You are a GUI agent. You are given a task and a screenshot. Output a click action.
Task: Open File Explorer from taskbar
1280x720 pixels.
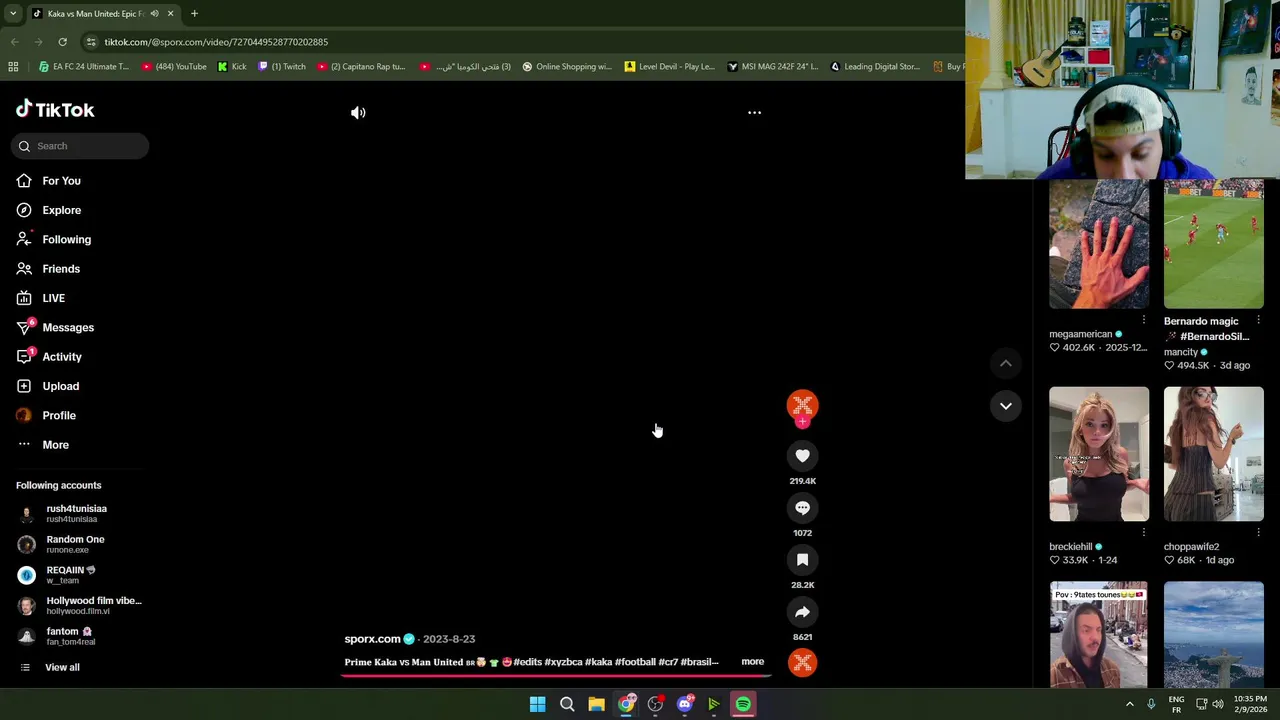click(x=596, y=705)
